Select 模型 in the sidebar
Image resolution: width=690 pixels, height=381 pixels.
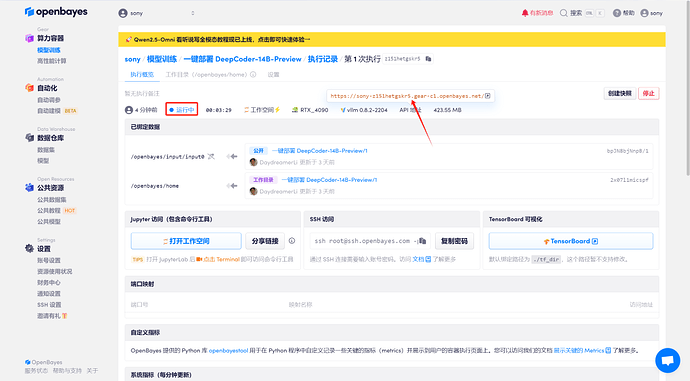tap(43, 161)
